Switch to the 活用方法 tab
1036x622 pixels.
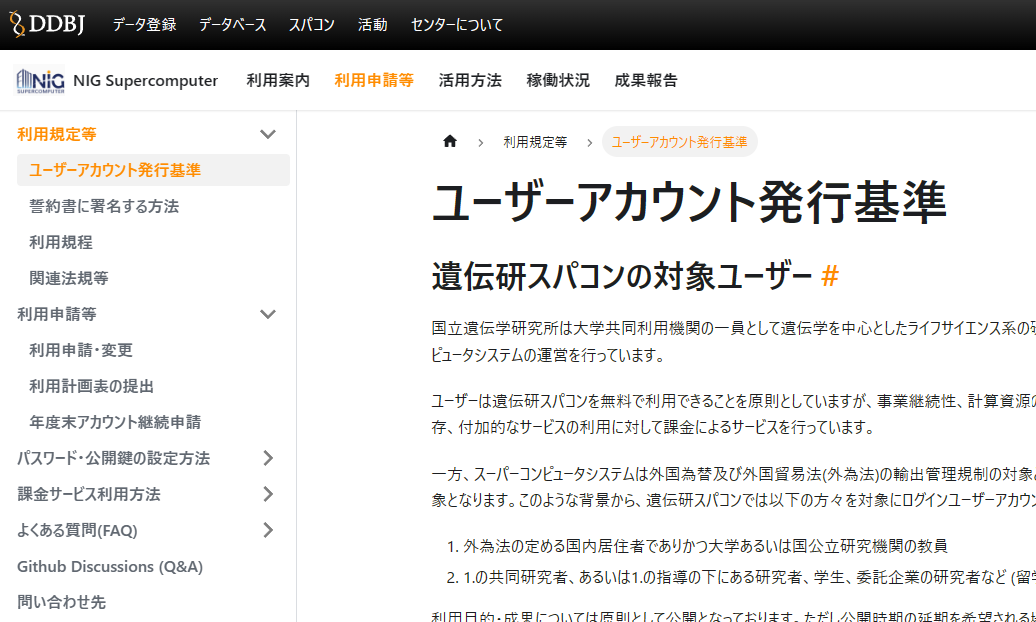[x=470, y=81]
